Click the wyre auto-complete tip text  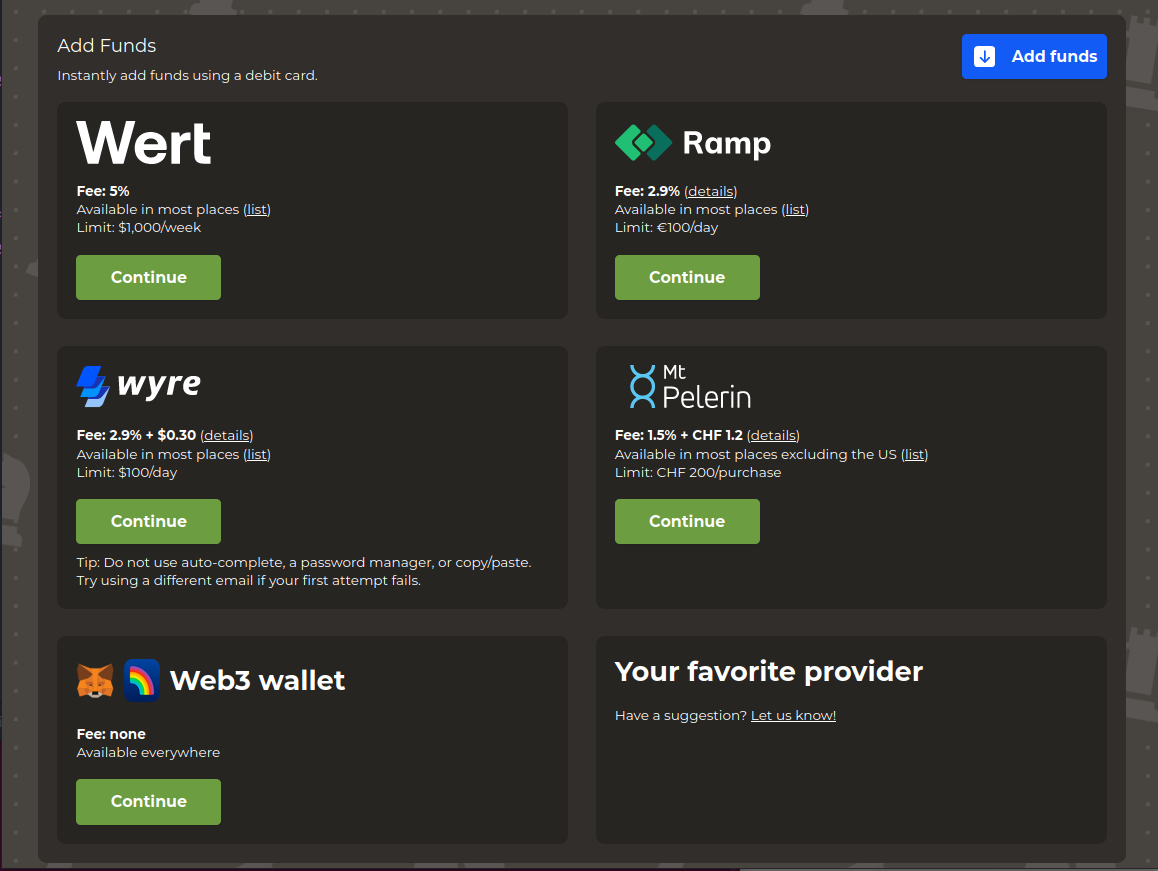tap(304, 563)
